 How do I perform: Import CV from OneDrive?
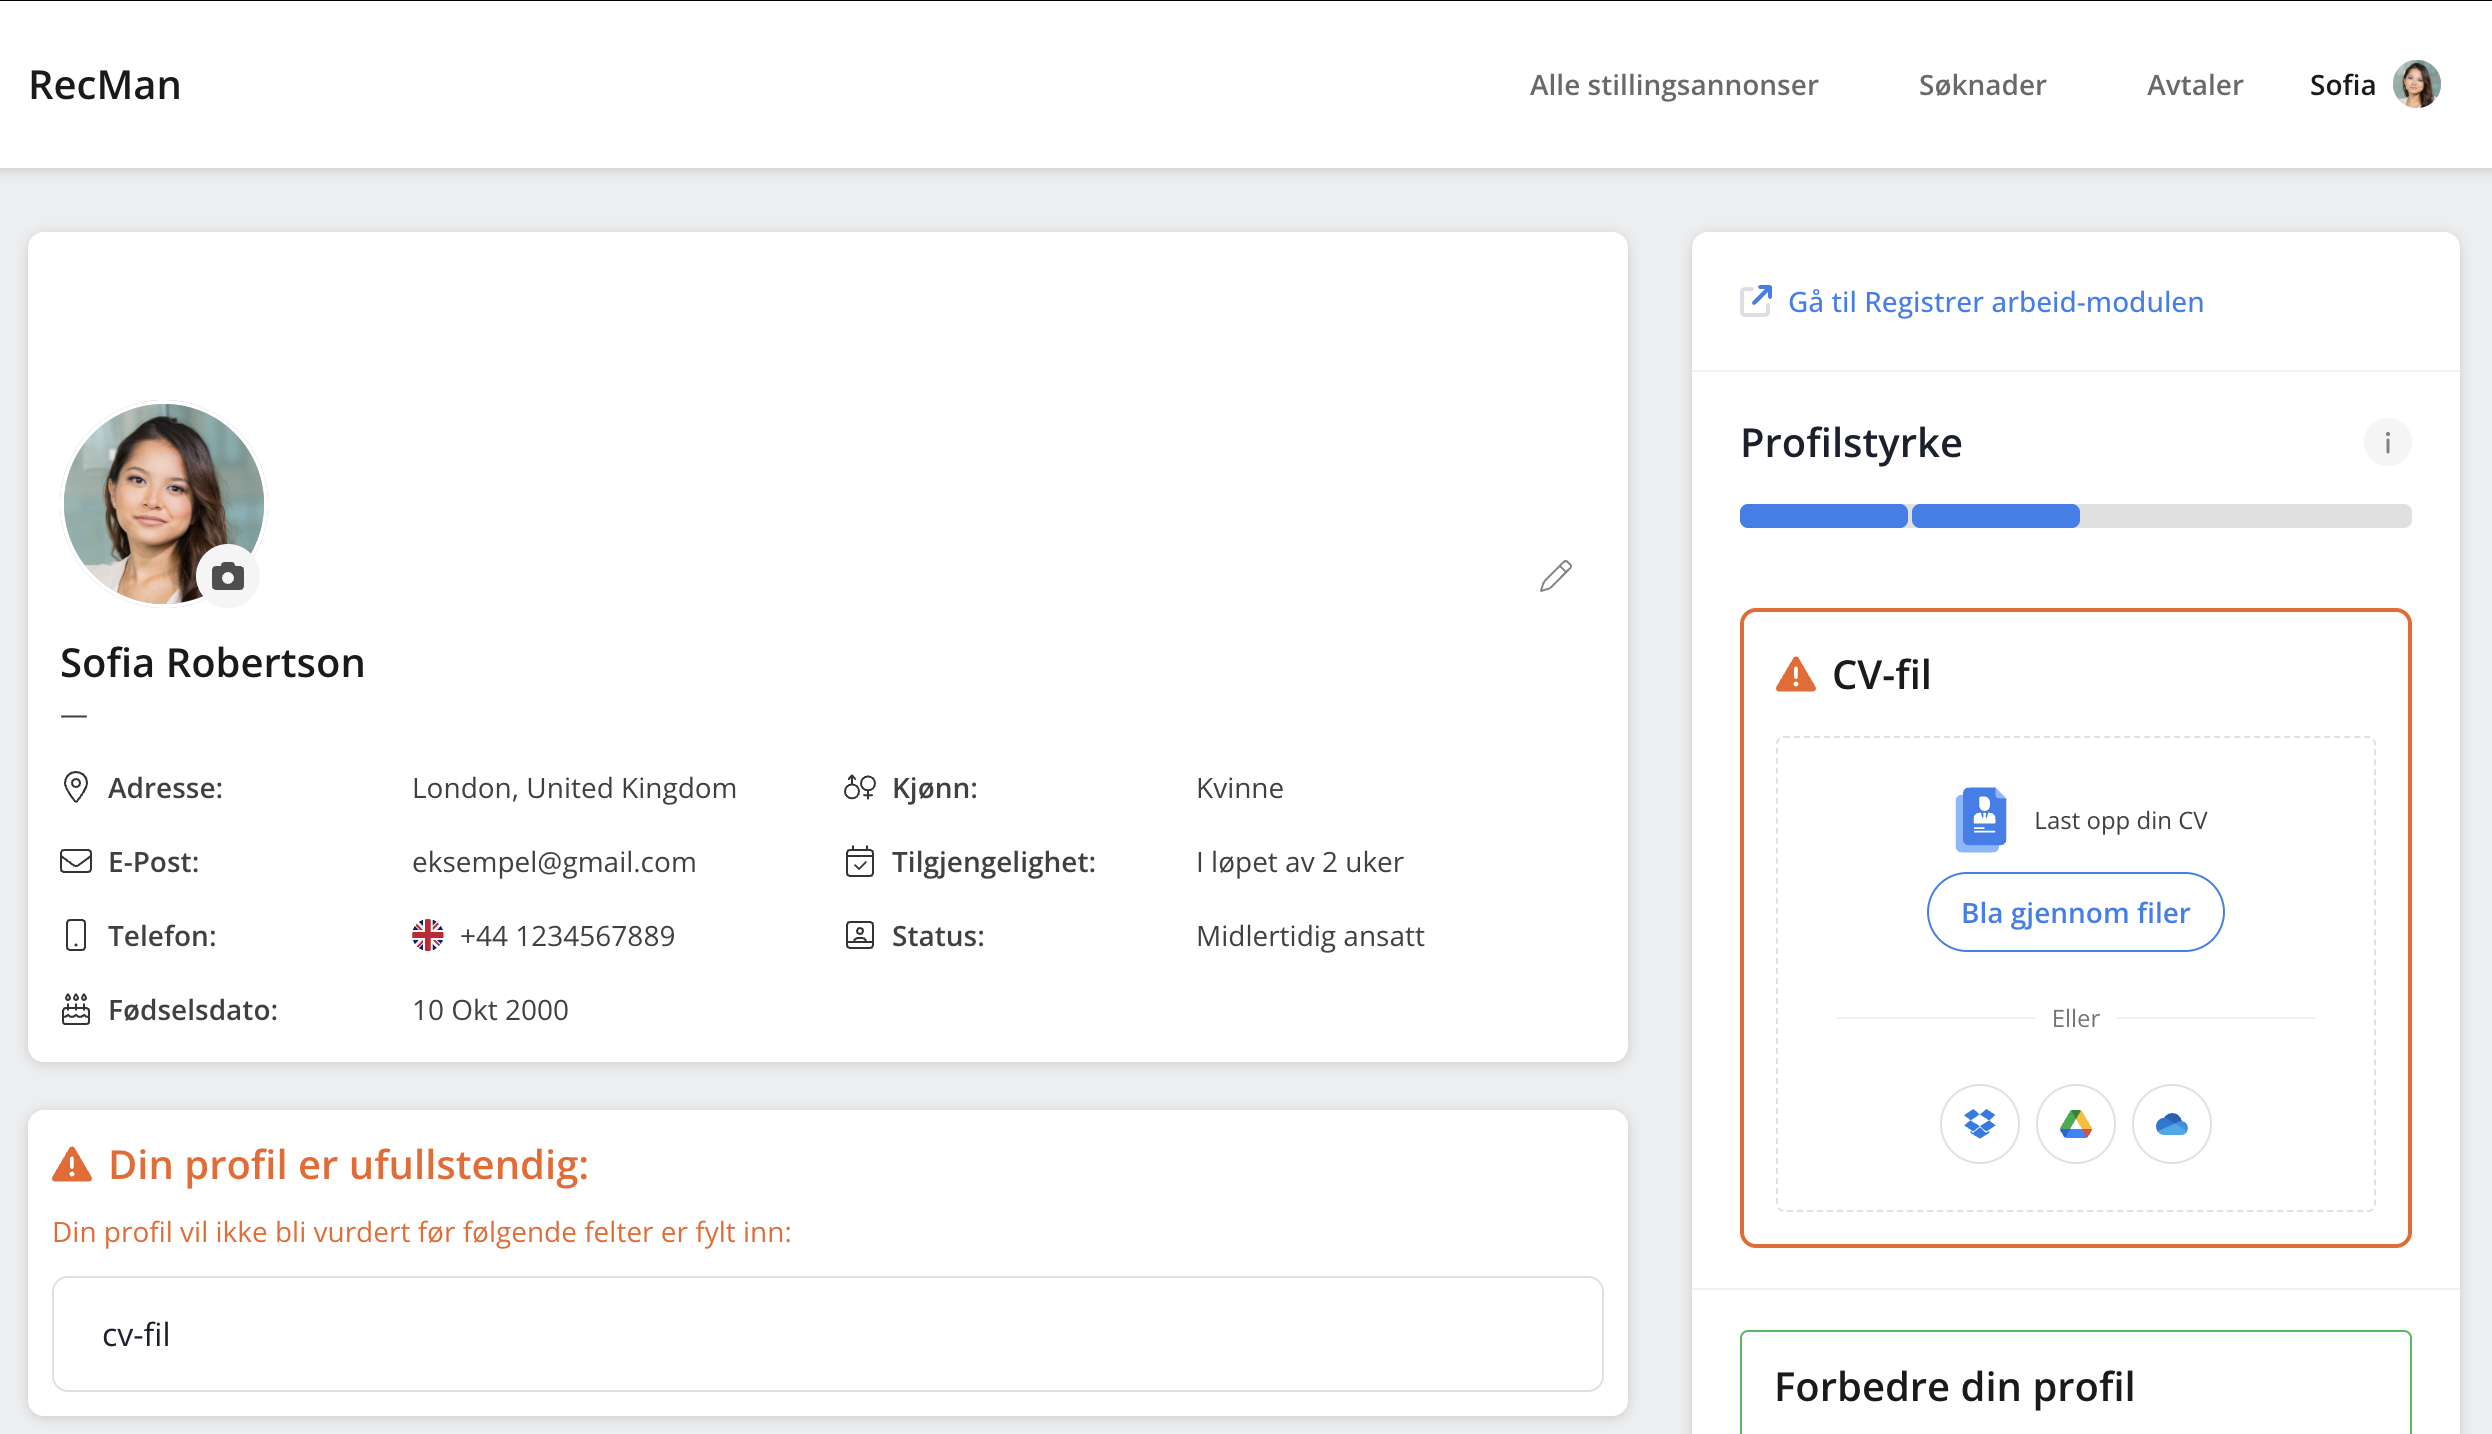click(x=2171, y=1124)
